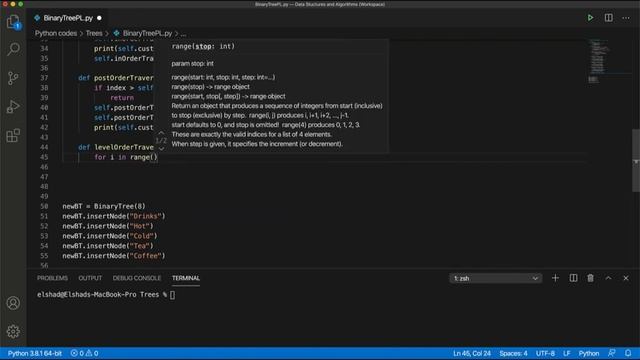Viewport: 640px width, 360px height.
Task: Click the return statement on line 39
Action: tap(122, 98)
